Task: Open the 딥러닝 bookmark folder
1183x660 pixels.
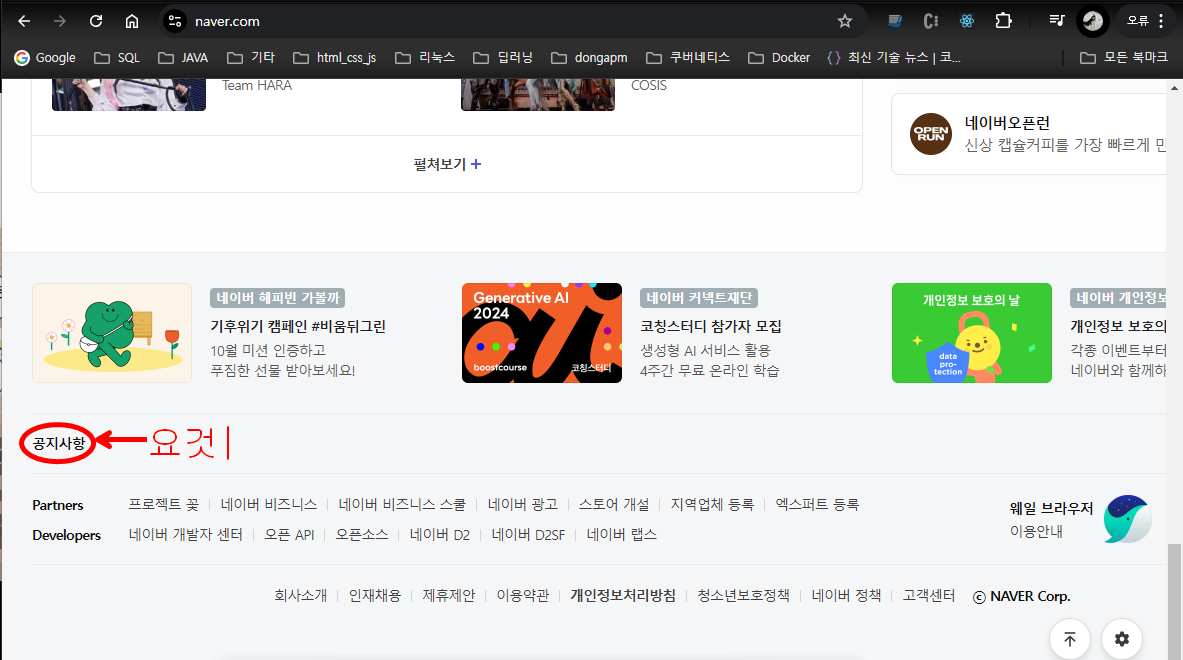Action: 503,57
